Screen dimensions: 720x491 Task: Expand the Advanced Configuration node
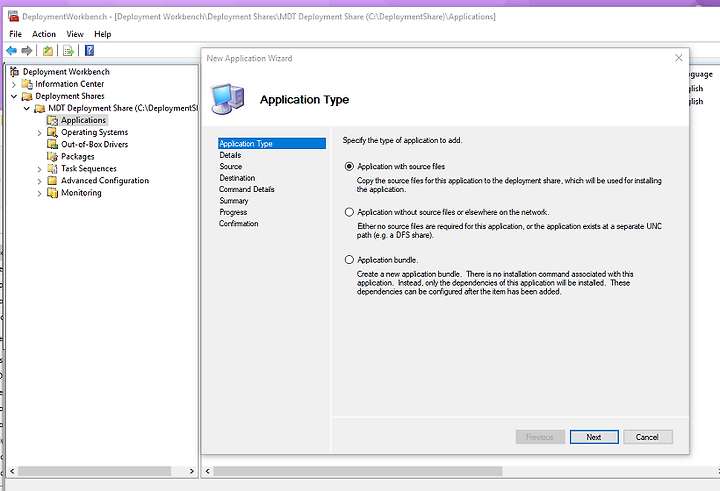[x=39, y=181]
